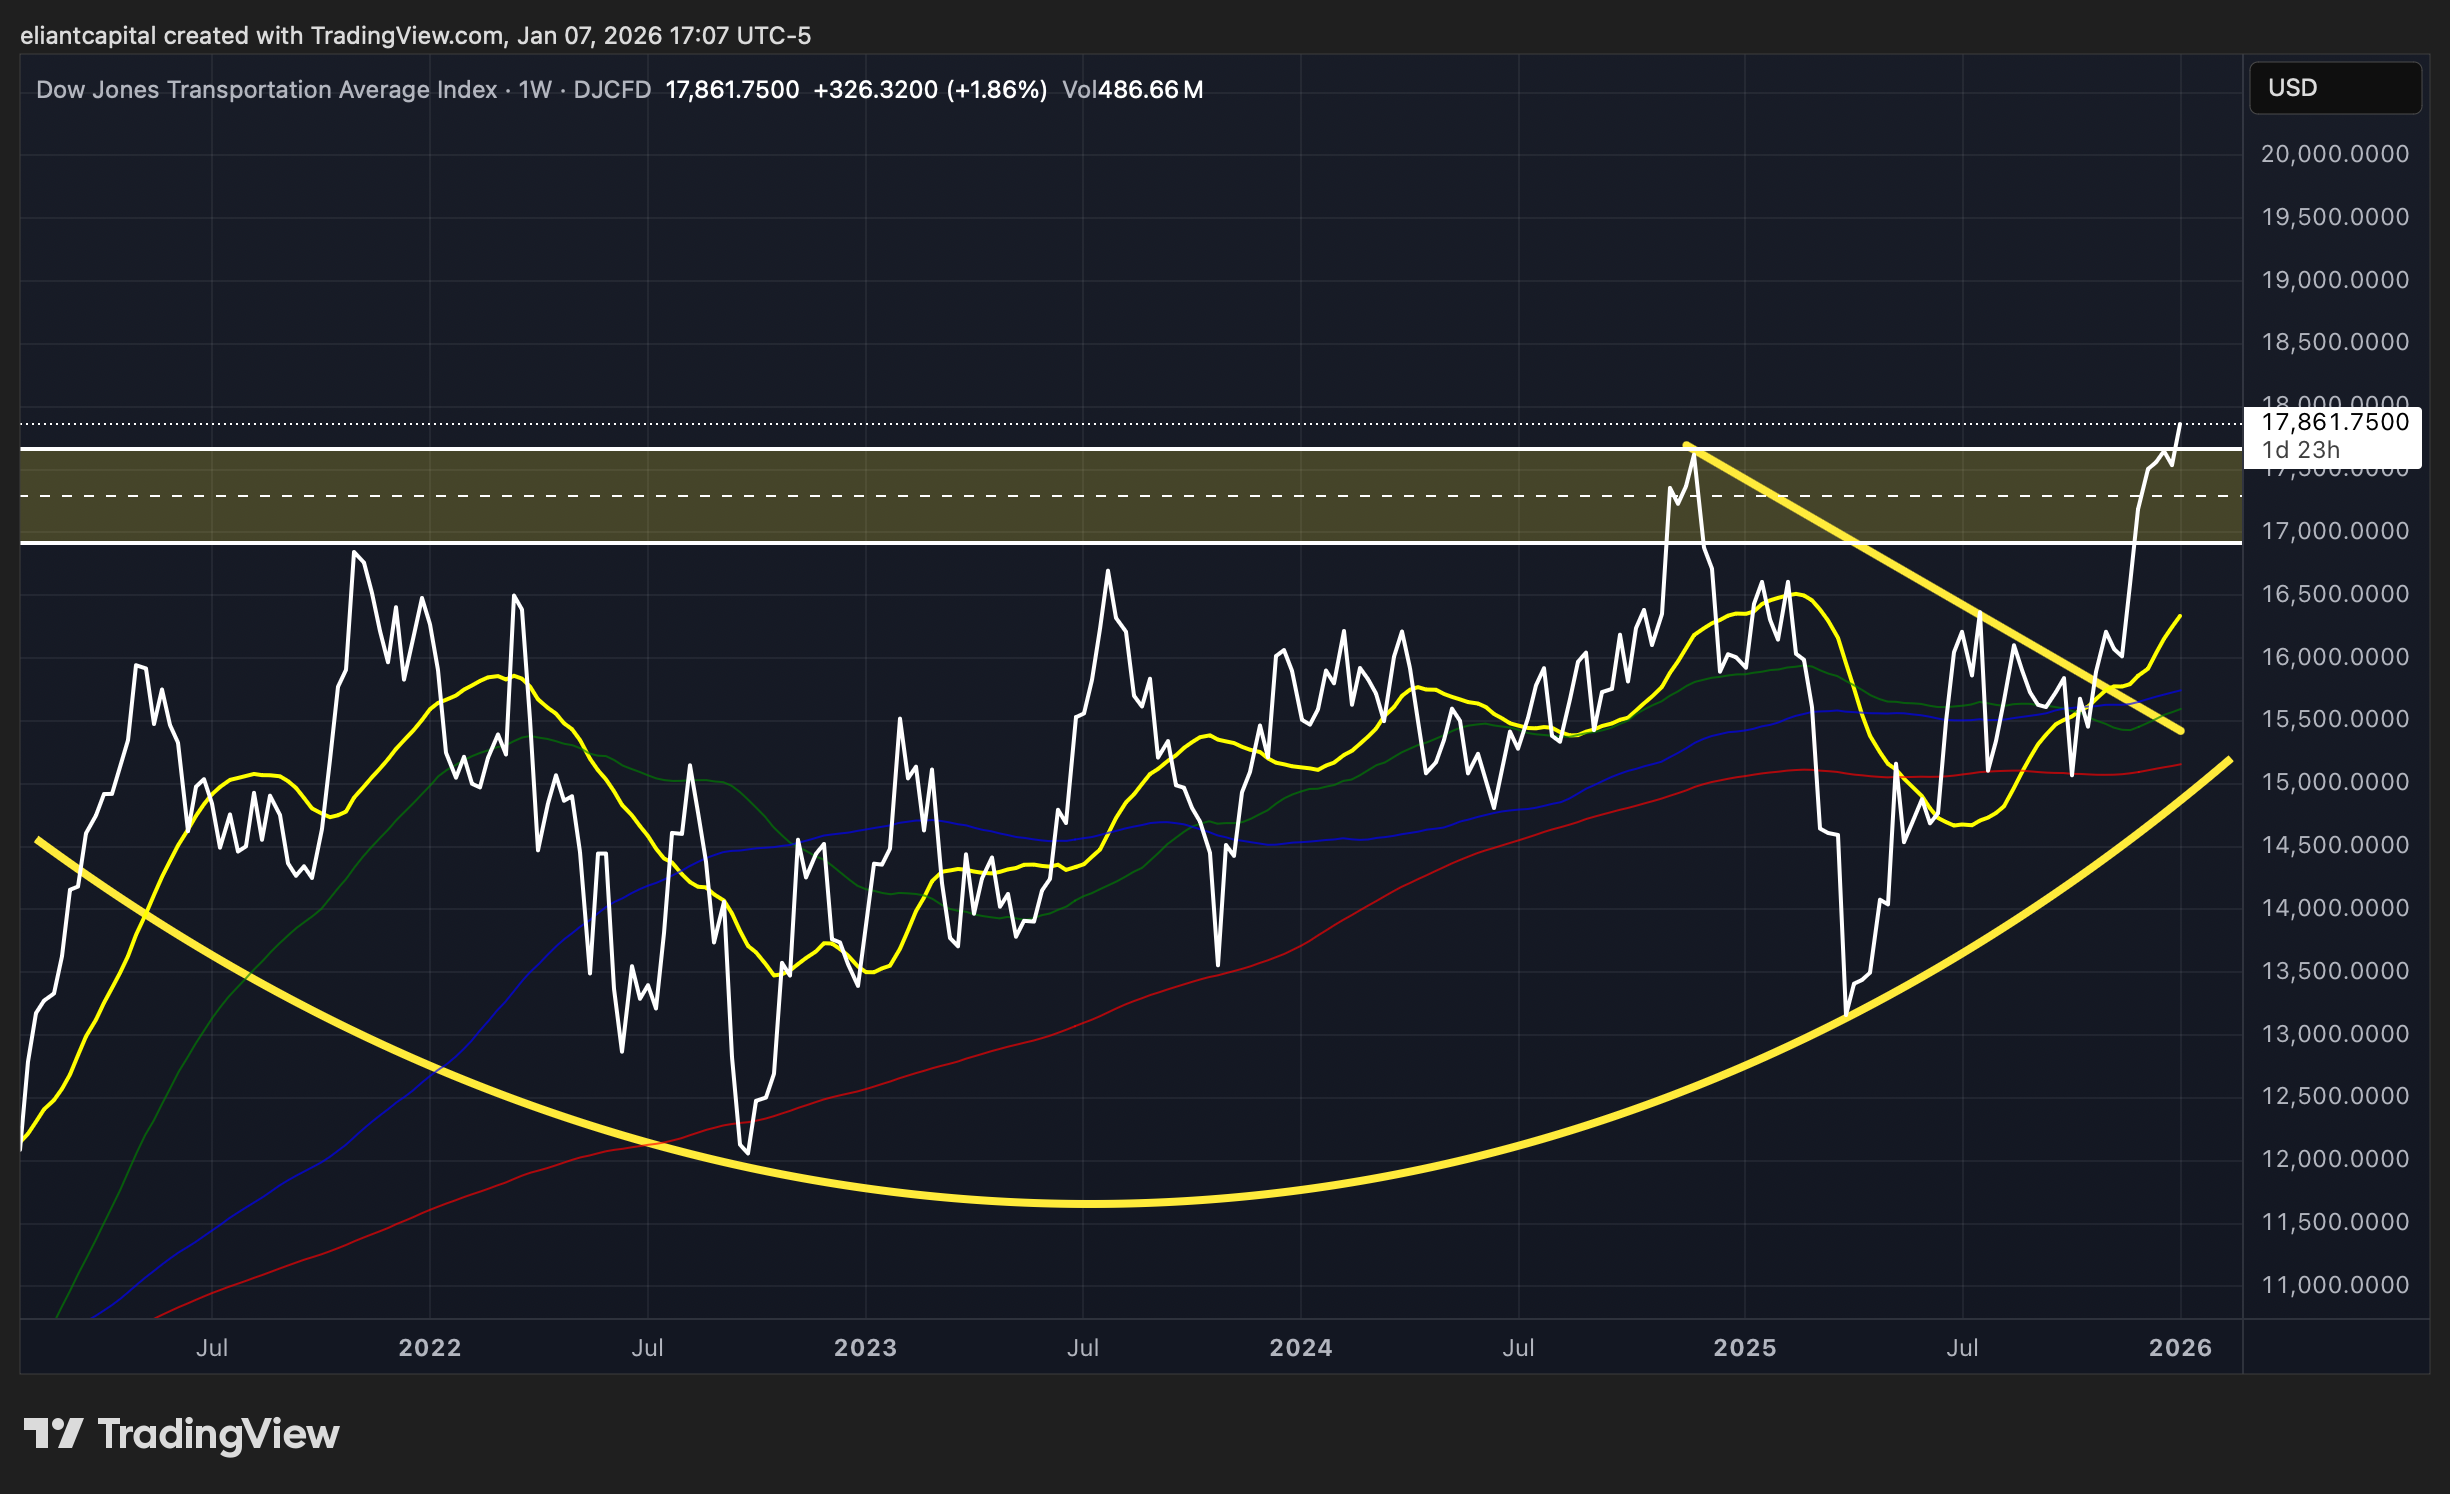2450x1494 pixels.
Task: Click the 20,000.0000 price axis label
Action: point(2334,154)
